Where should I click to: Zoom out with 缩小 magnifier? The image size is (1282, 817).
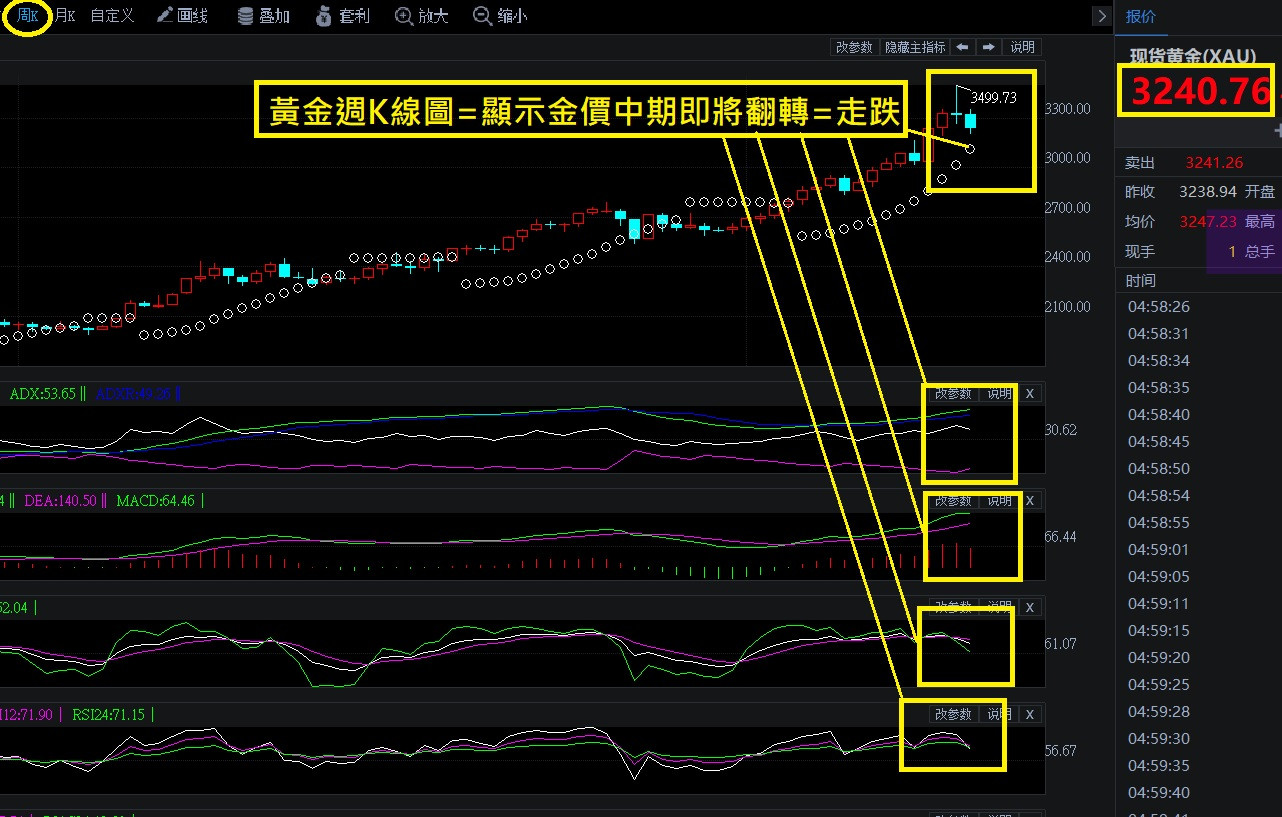pos(499,16)
